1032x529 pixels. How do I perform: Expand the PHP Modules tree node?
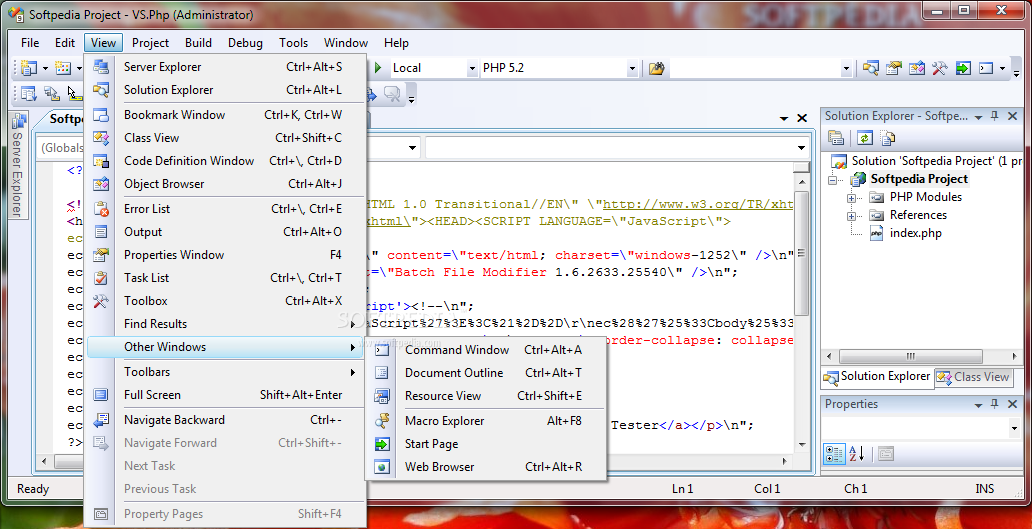[851, 197]
